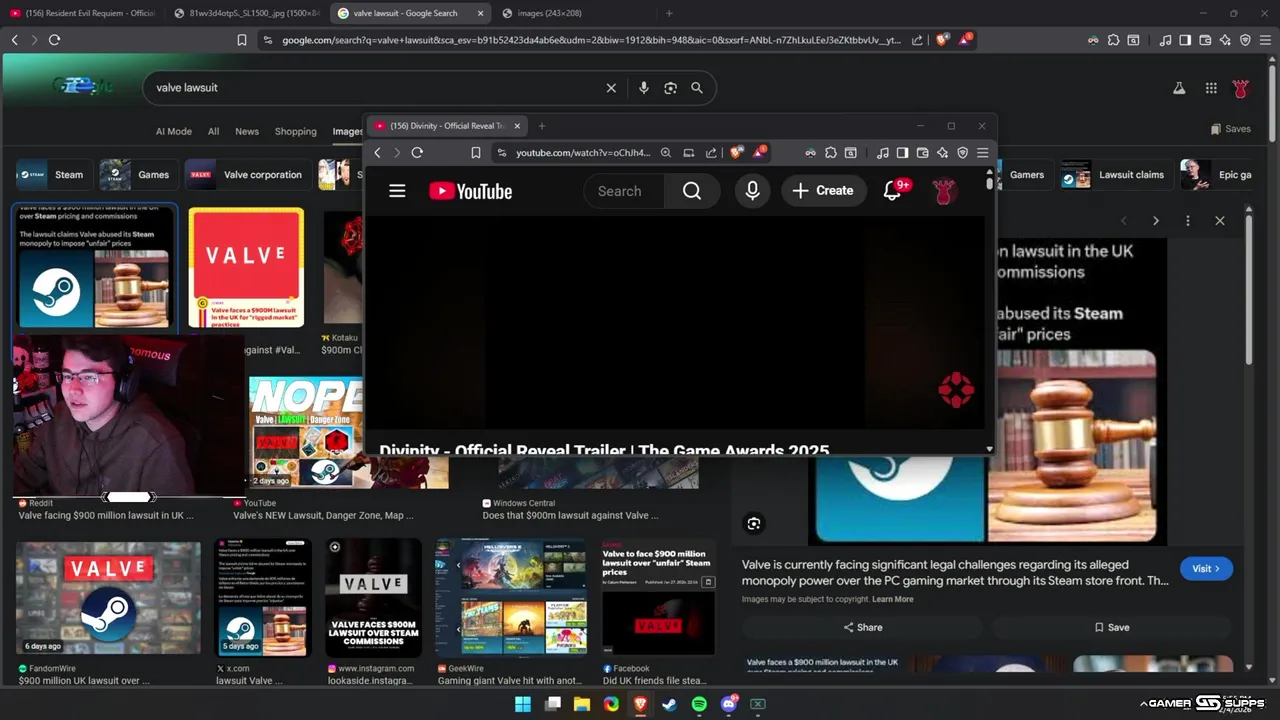Save the previewed image
Screen dimensions: 1280x720
click(x=1111, y=627)
